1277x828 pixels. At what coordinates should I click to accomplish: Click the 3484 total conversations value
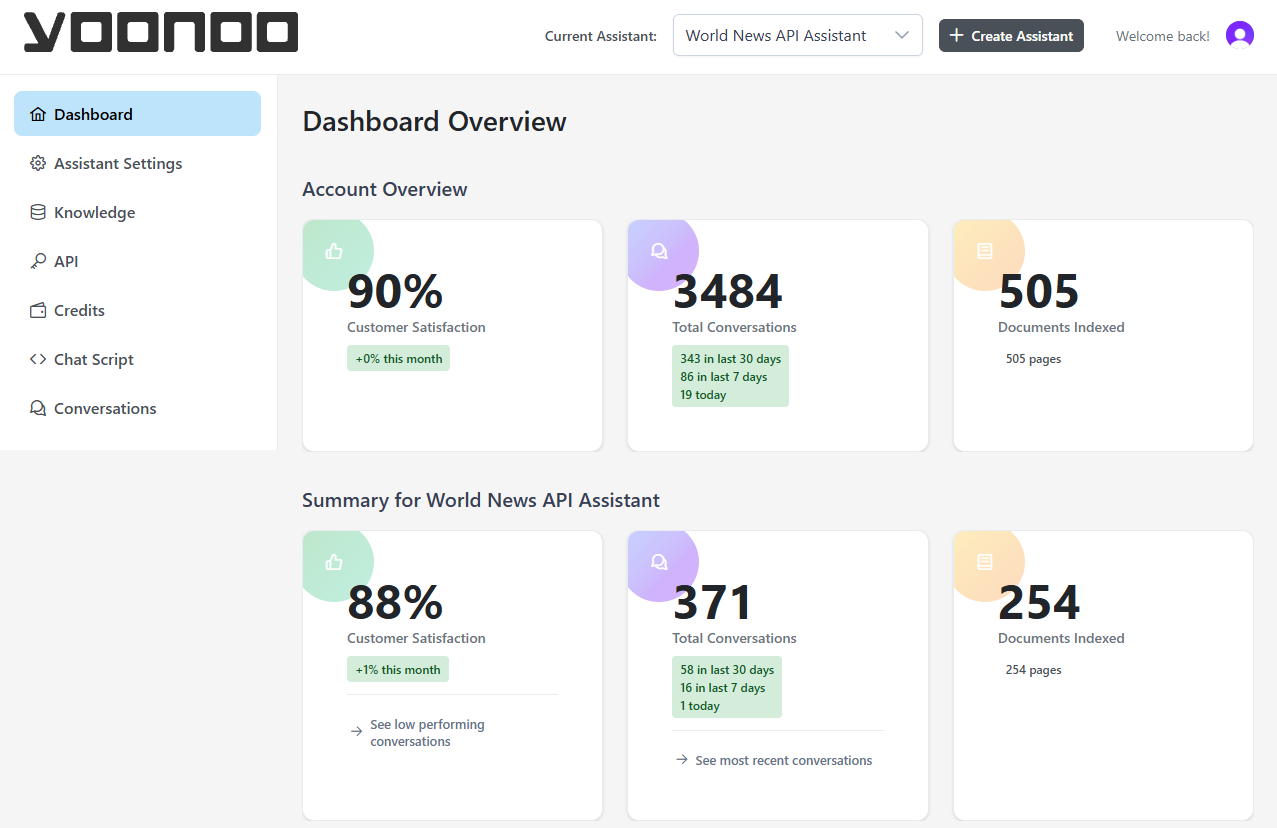point(727,291)
